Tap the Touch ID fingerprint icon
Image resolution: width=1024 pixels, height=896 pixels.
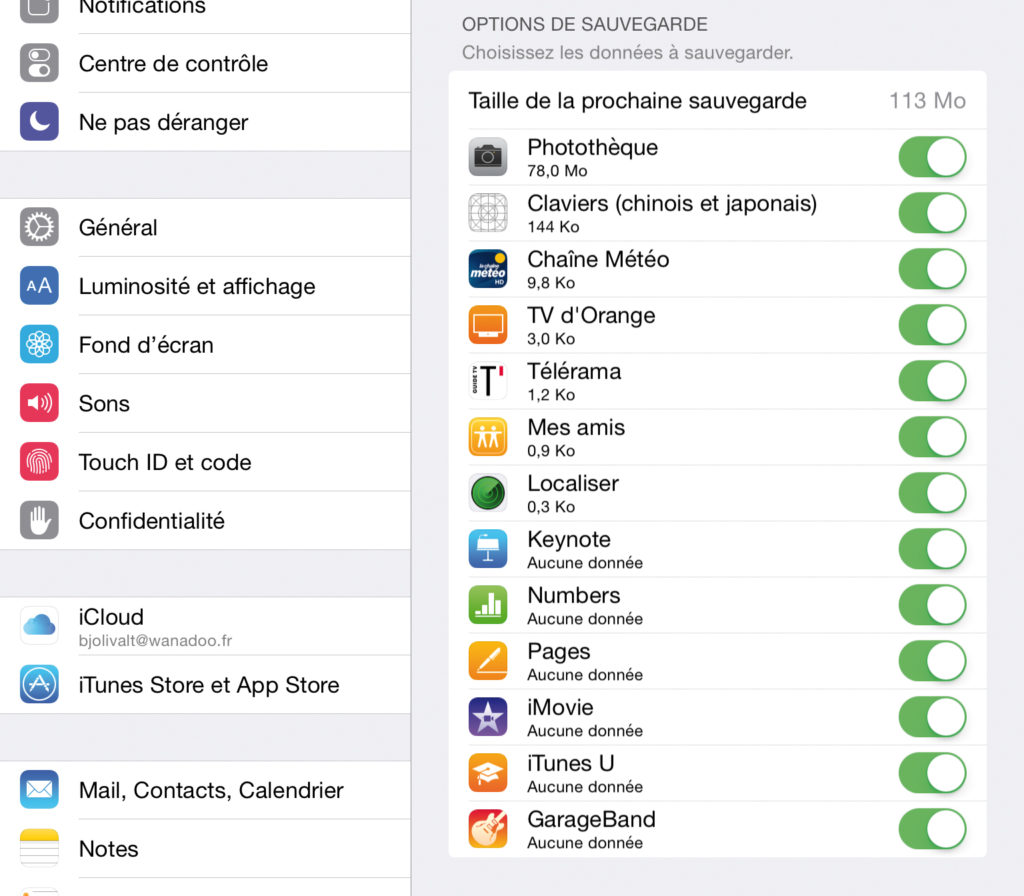(39, 462)
